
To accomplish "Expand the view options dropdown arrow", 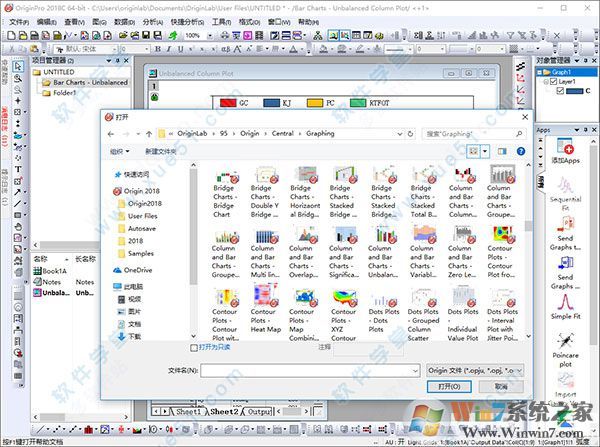I will [x=486, y=151].
